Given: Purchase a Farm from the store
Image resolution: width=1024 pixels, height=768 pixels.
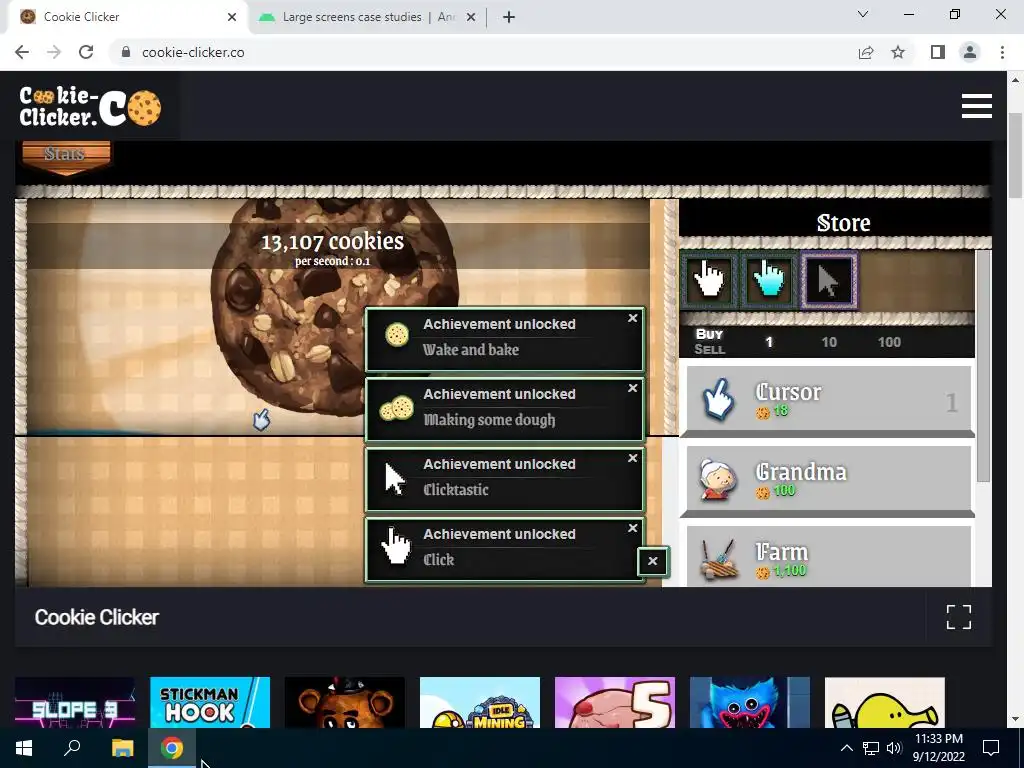Looking at the screenshot, I should coord(828,556).
